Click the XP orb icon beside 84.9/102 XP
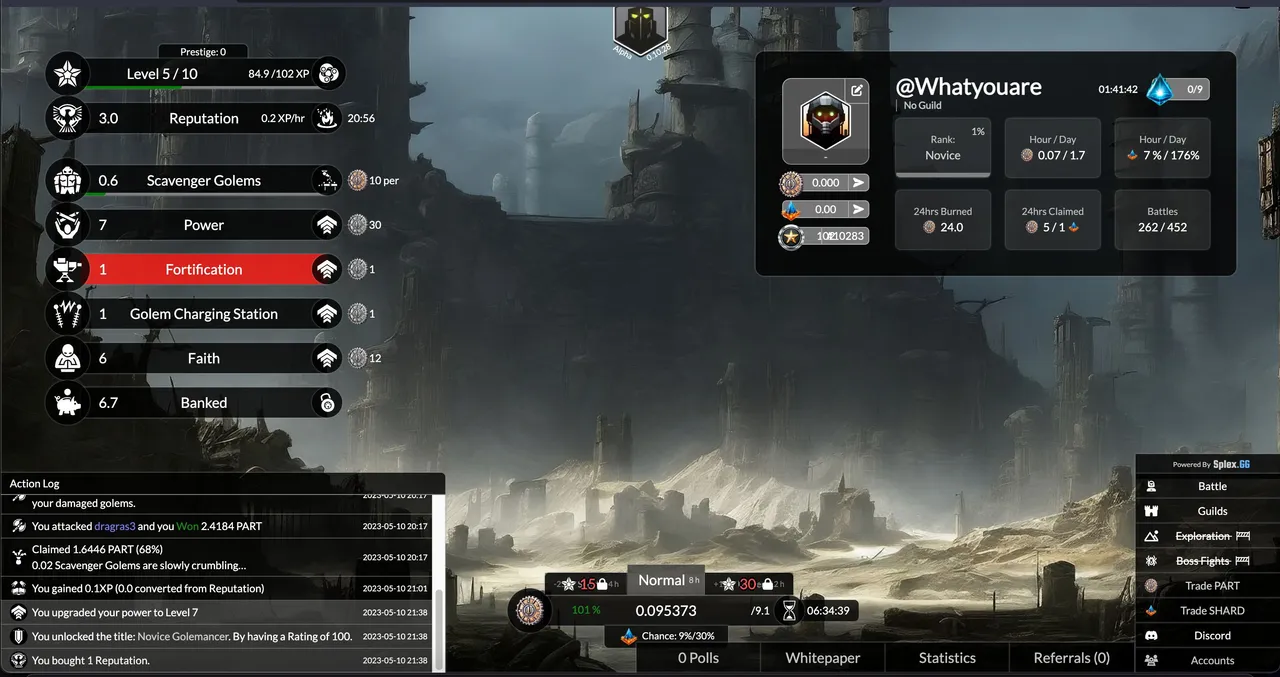Viewport: 1280px width, 677px height. [x=329, y=74]
